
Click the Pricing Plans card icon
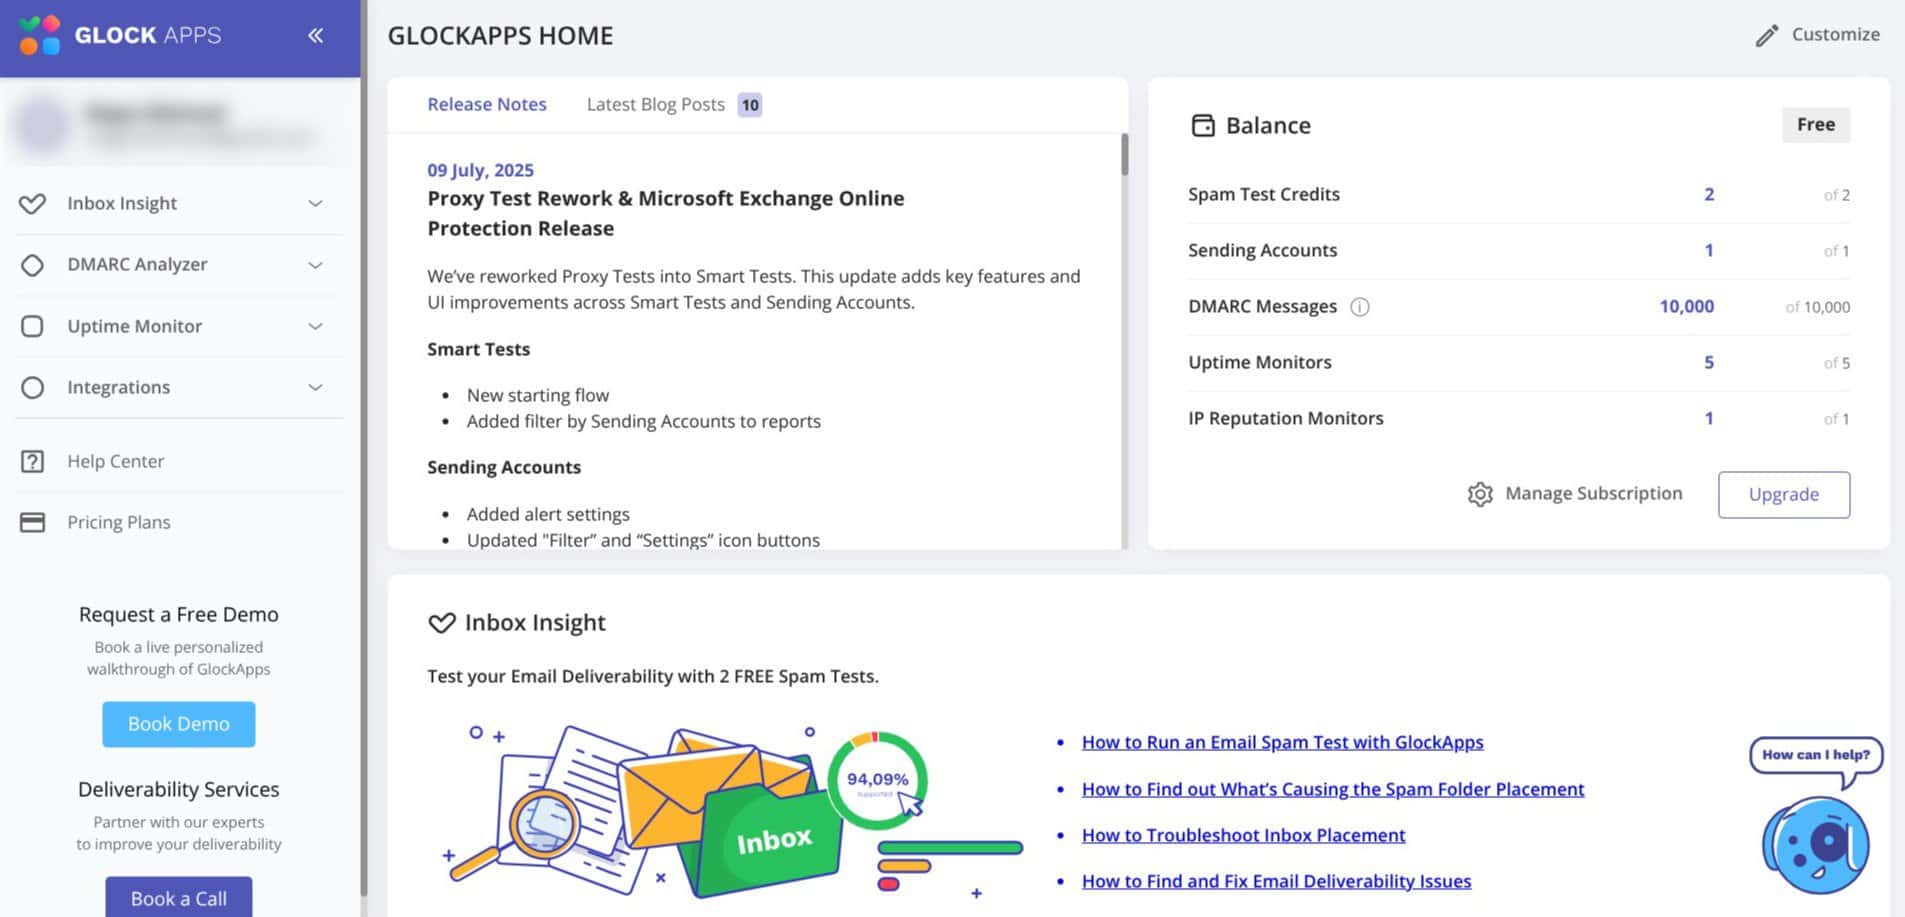(32, 523)
